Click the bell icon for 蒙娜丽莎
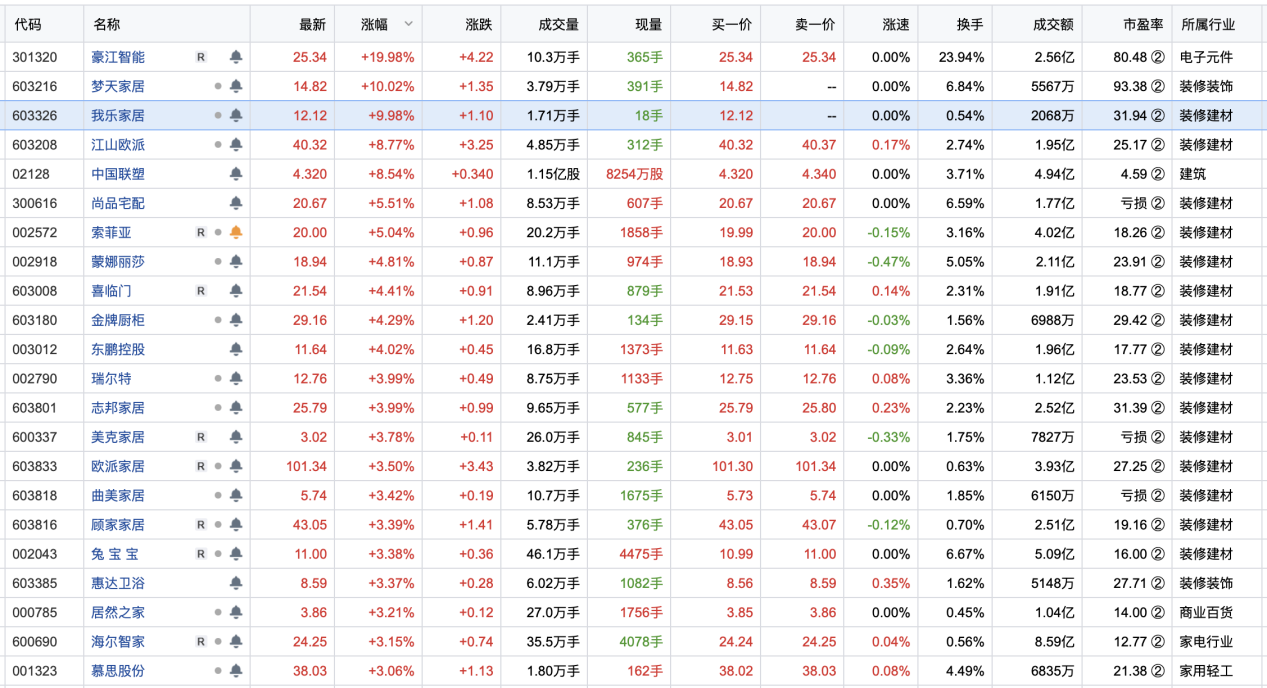Viewport: 1267px width, 688px height. [x=236, y=261]
